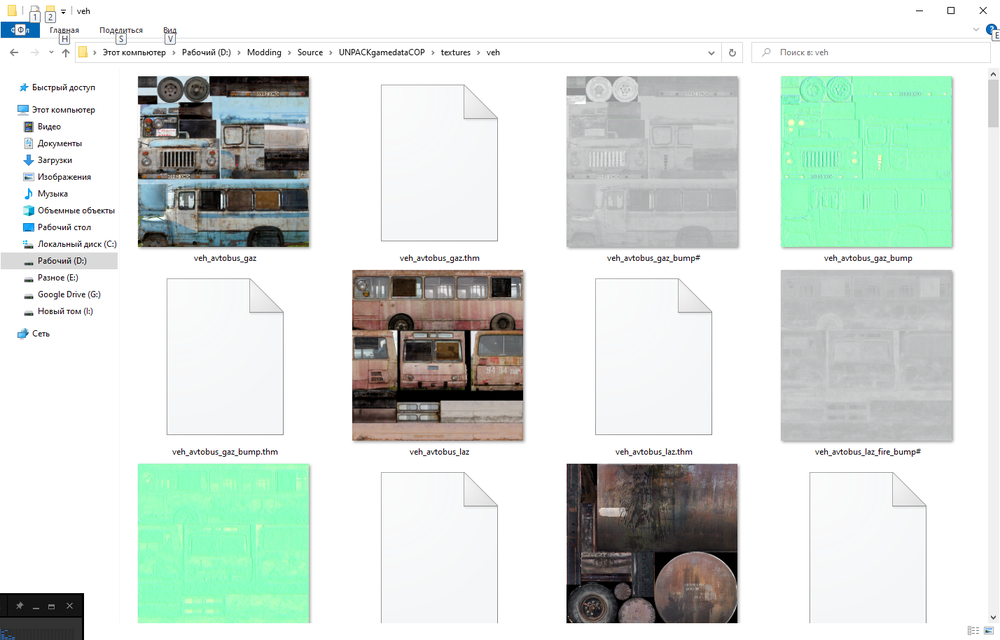Viewport: 1000px width, 640px height.
Task: Click the veh_avtobus_gaz.thm file icon
Action: pos(438,162)
